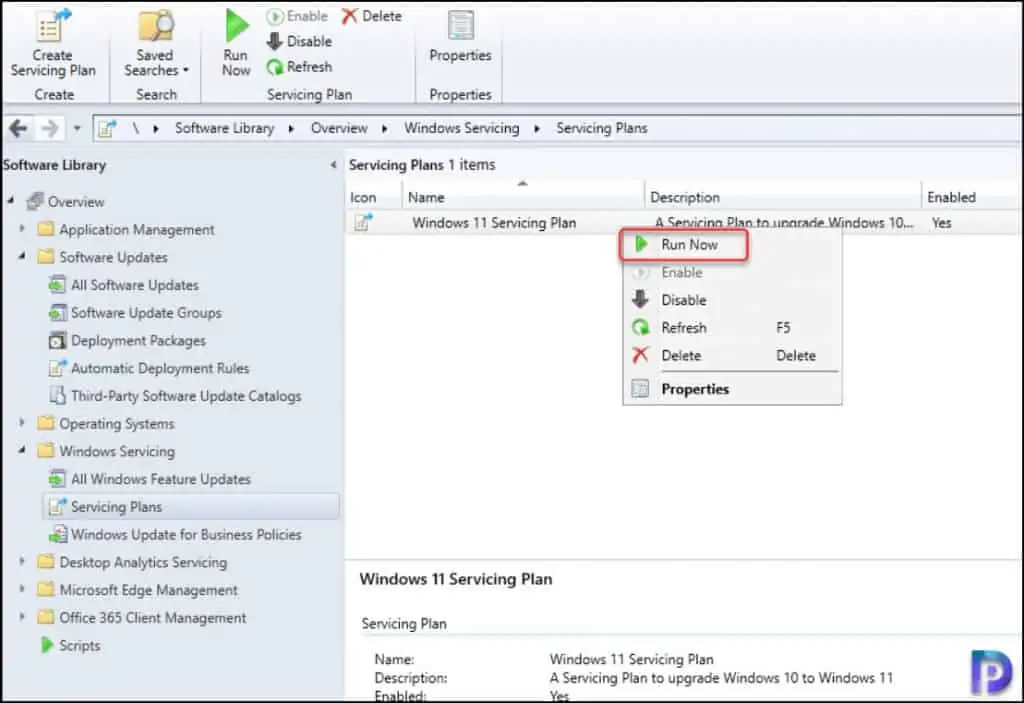This screenshot has width=1024, height=703.
Task: Expand Application Management folder
Action: [x=22, y=229]
